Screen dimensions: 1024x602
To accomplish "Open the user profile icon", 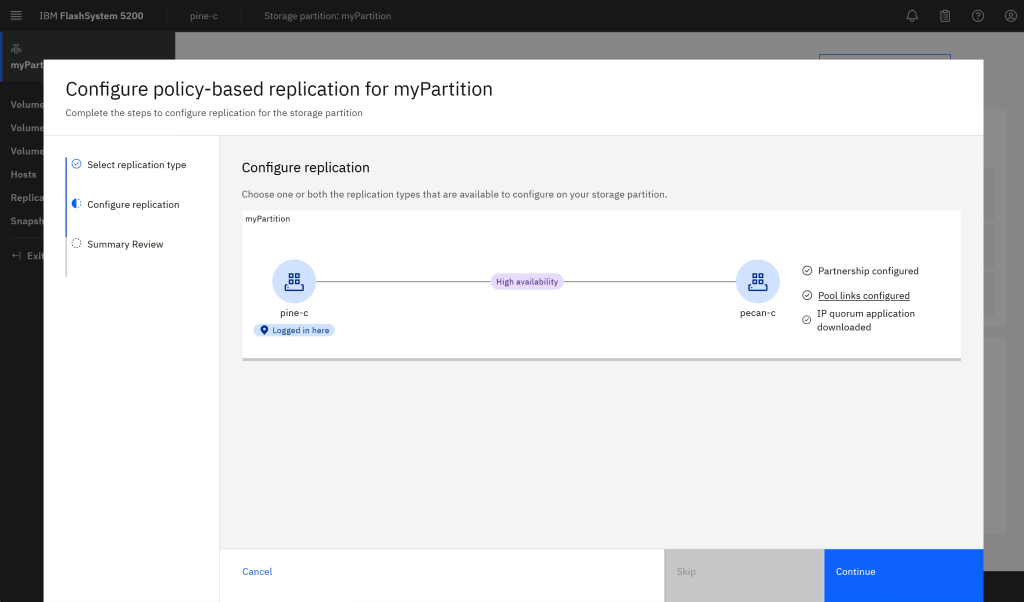I will (1010, 16).
